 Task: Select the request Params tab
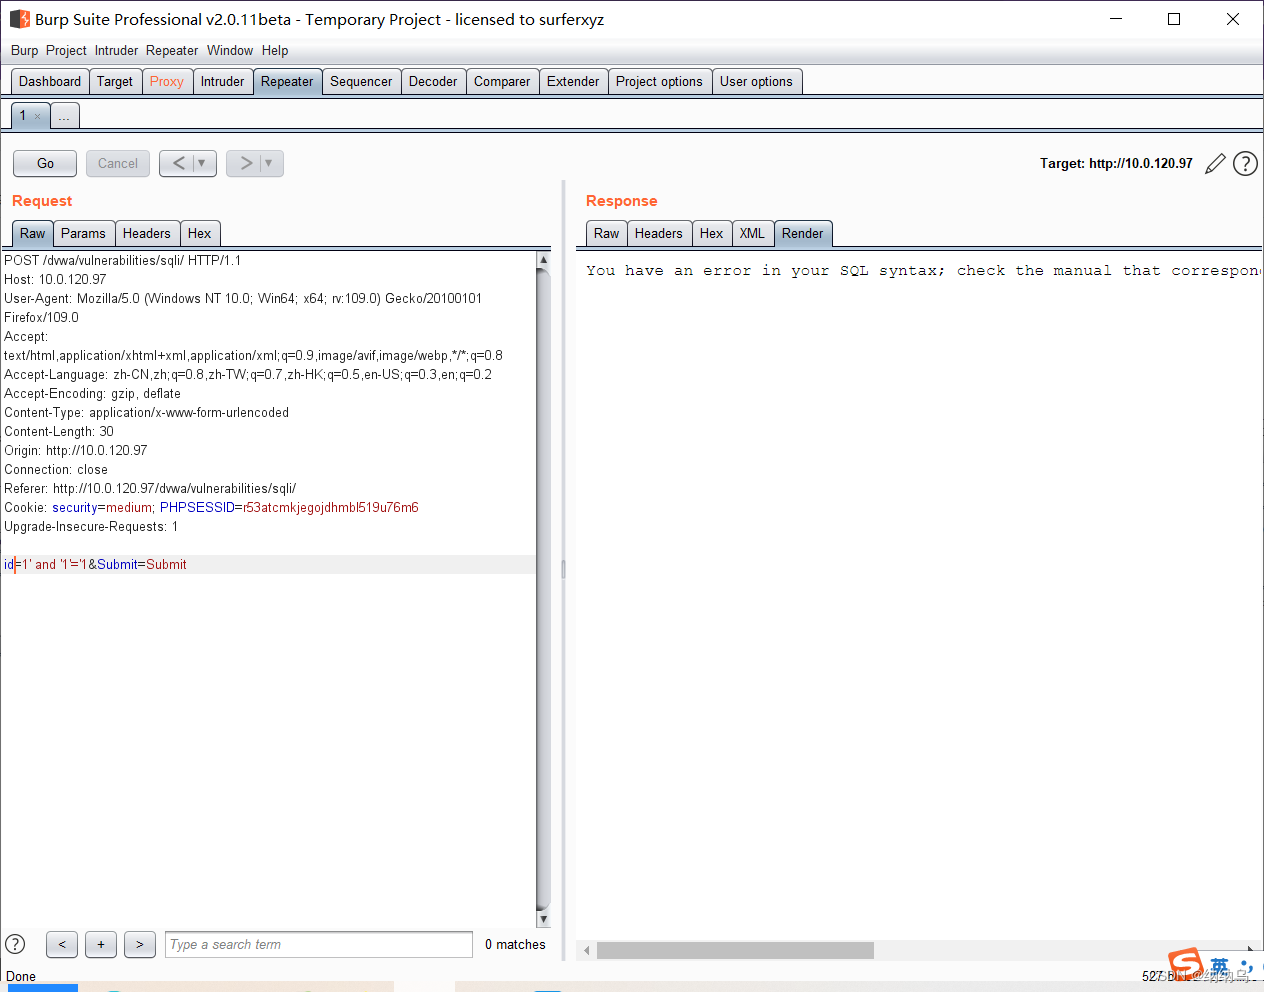[x=83, y=233]
